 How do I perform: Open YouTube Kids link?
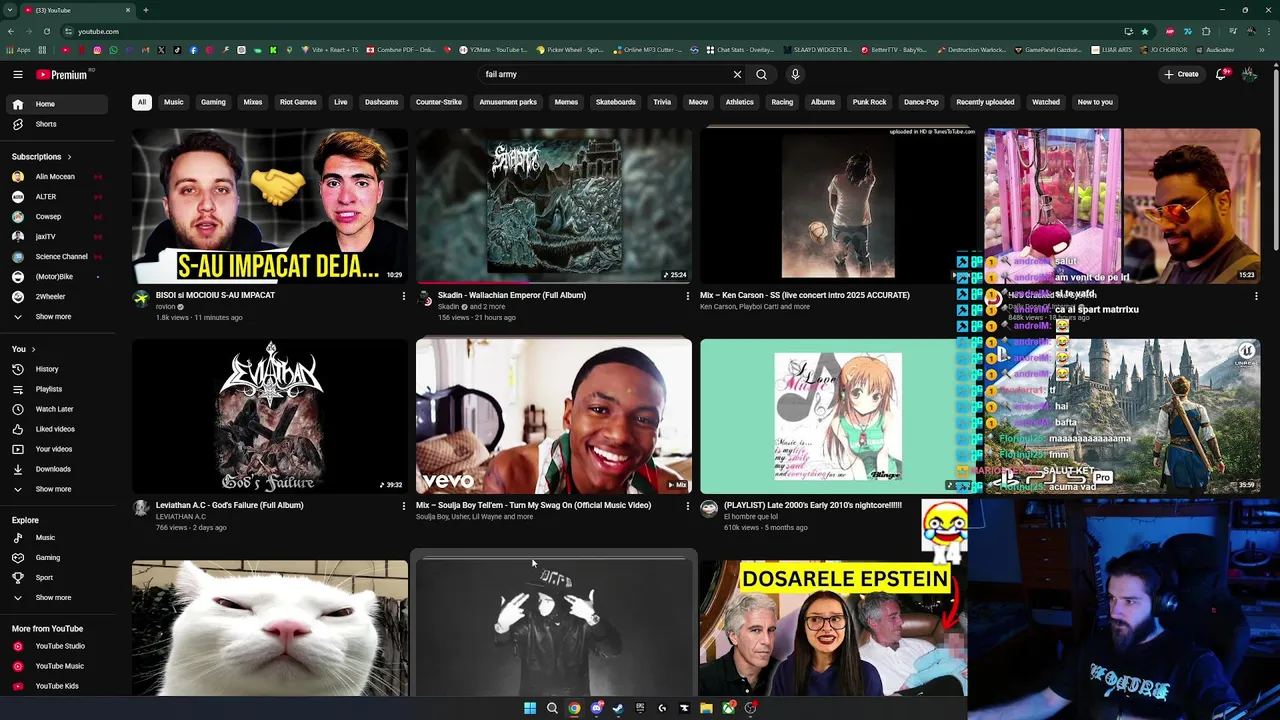58,686
